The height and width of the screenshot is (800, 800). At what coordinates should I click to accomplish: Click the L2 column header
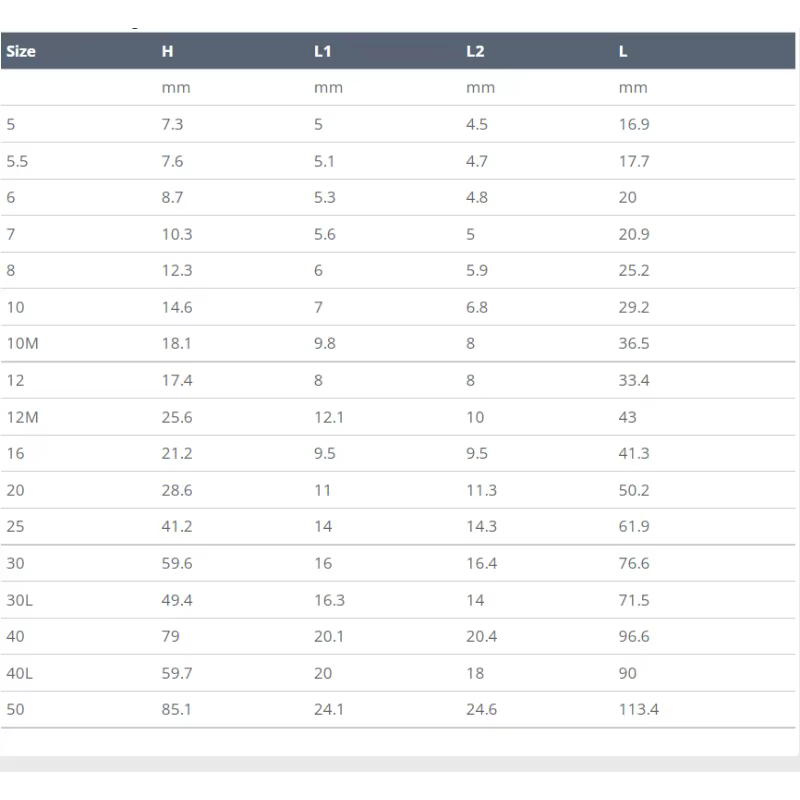475,52
